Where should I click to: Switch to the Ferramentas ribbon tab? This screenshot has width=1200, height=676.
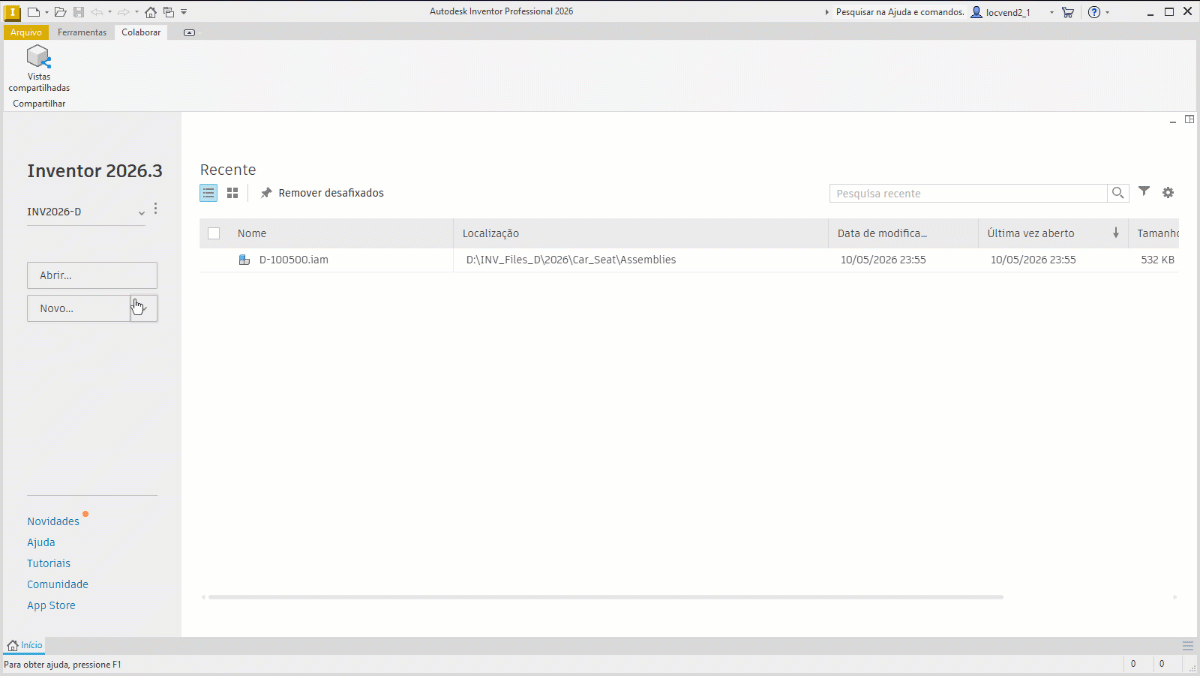[82, 32]
